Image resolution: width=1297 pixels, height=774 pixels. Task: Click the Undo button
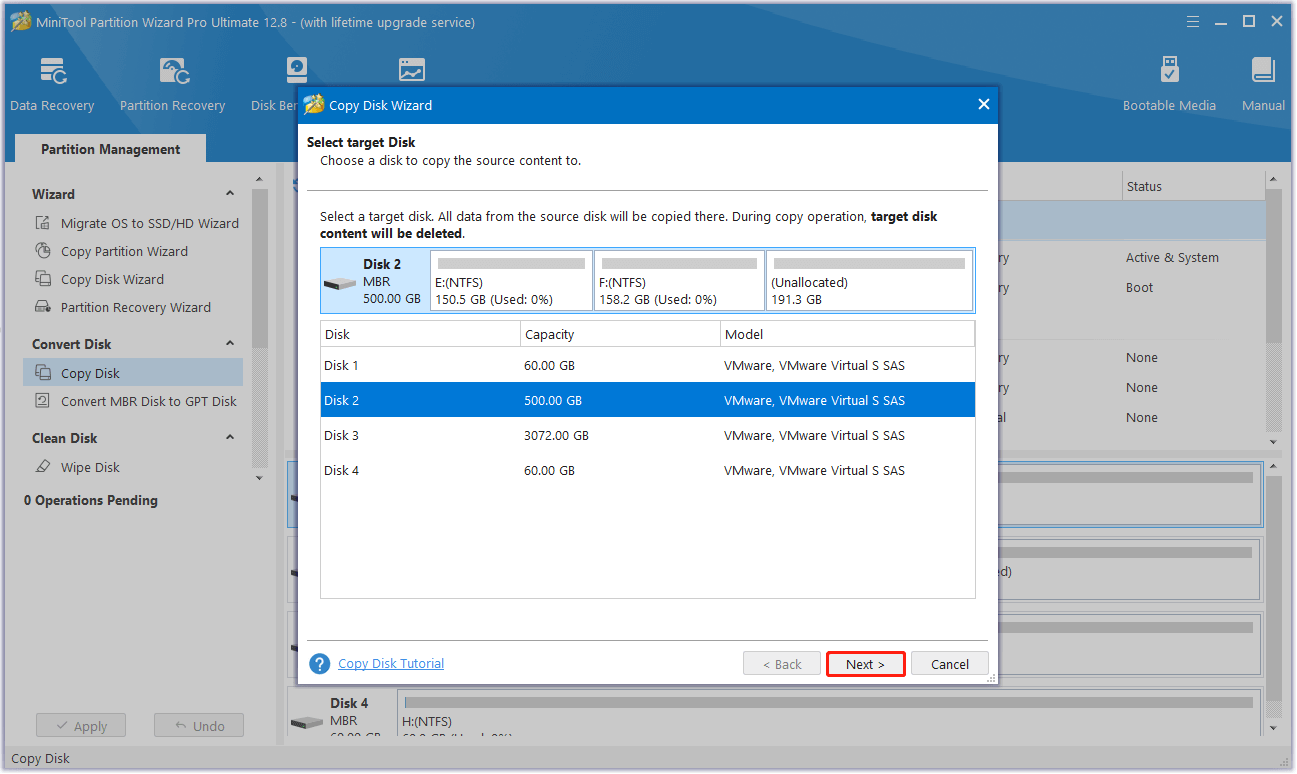coord(199,726)
